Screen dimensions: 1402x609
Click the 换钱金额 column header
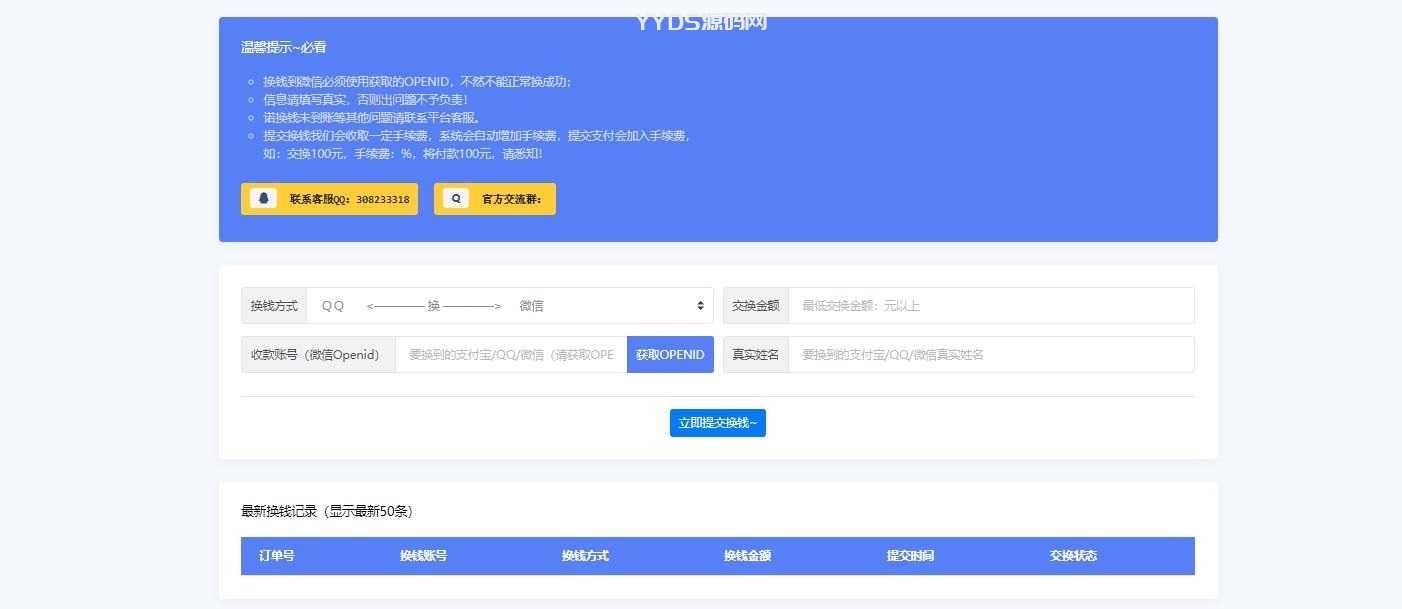pyautogui.click(x=750, y=555)
